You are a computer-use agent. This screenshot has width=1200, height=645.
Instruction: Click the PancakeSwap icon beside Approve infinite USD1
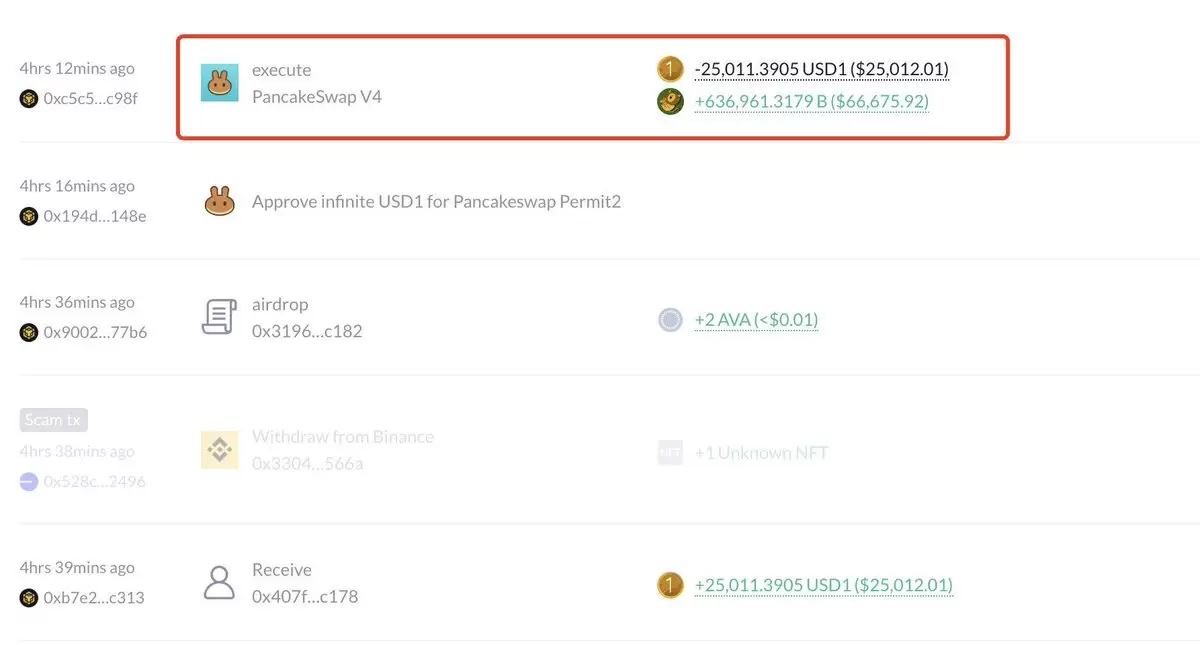pos(219,202)
